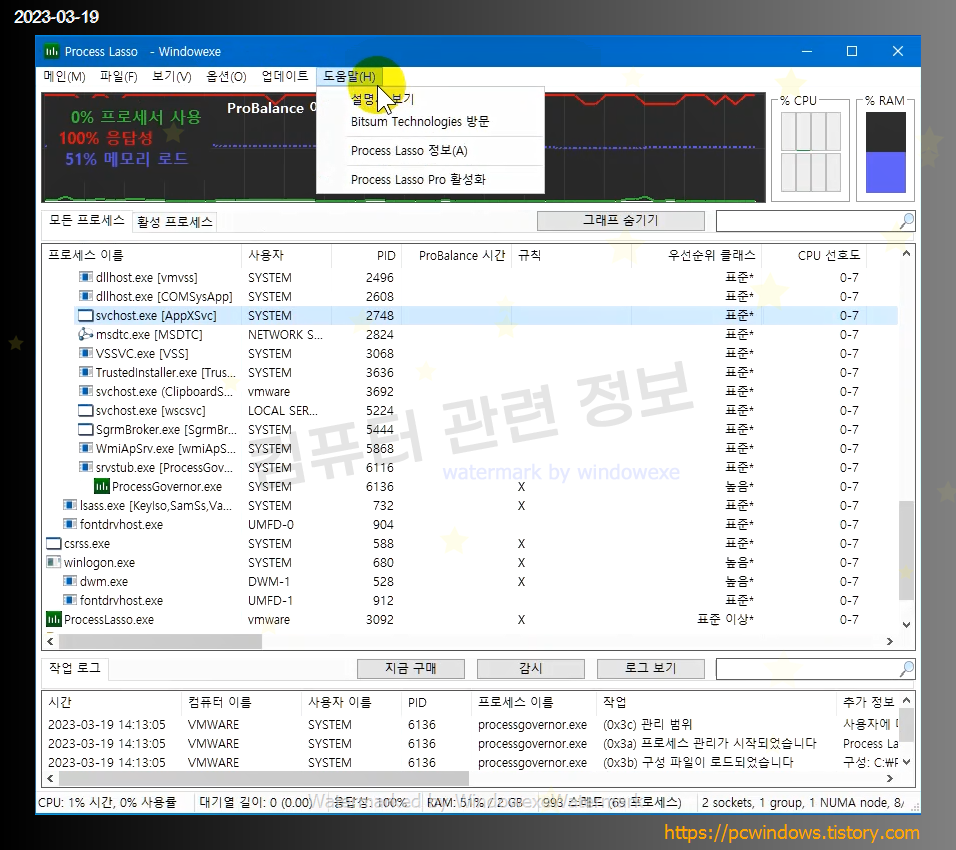Screen dimensions: 956x850
Task: Click the svchost.exe [AppXSvc] icon
Action: (85, 315)
